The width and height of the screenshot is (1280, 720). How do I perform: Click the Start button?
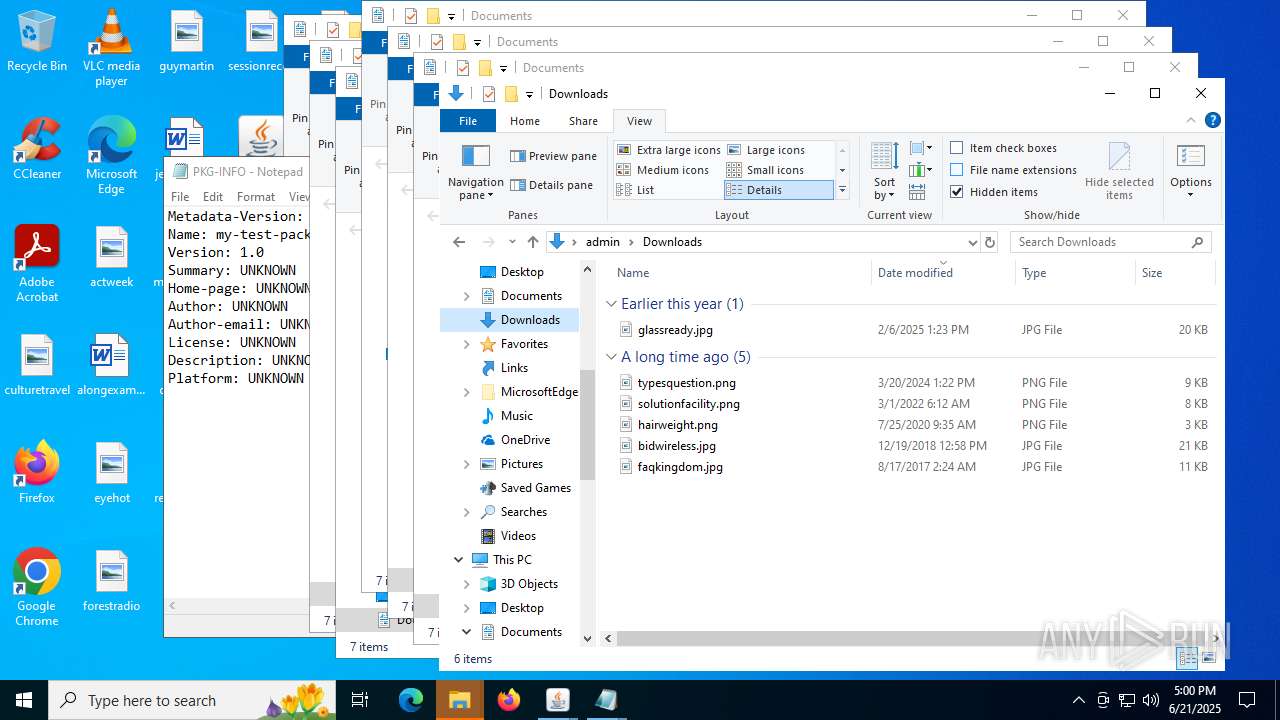coord(24,700)
